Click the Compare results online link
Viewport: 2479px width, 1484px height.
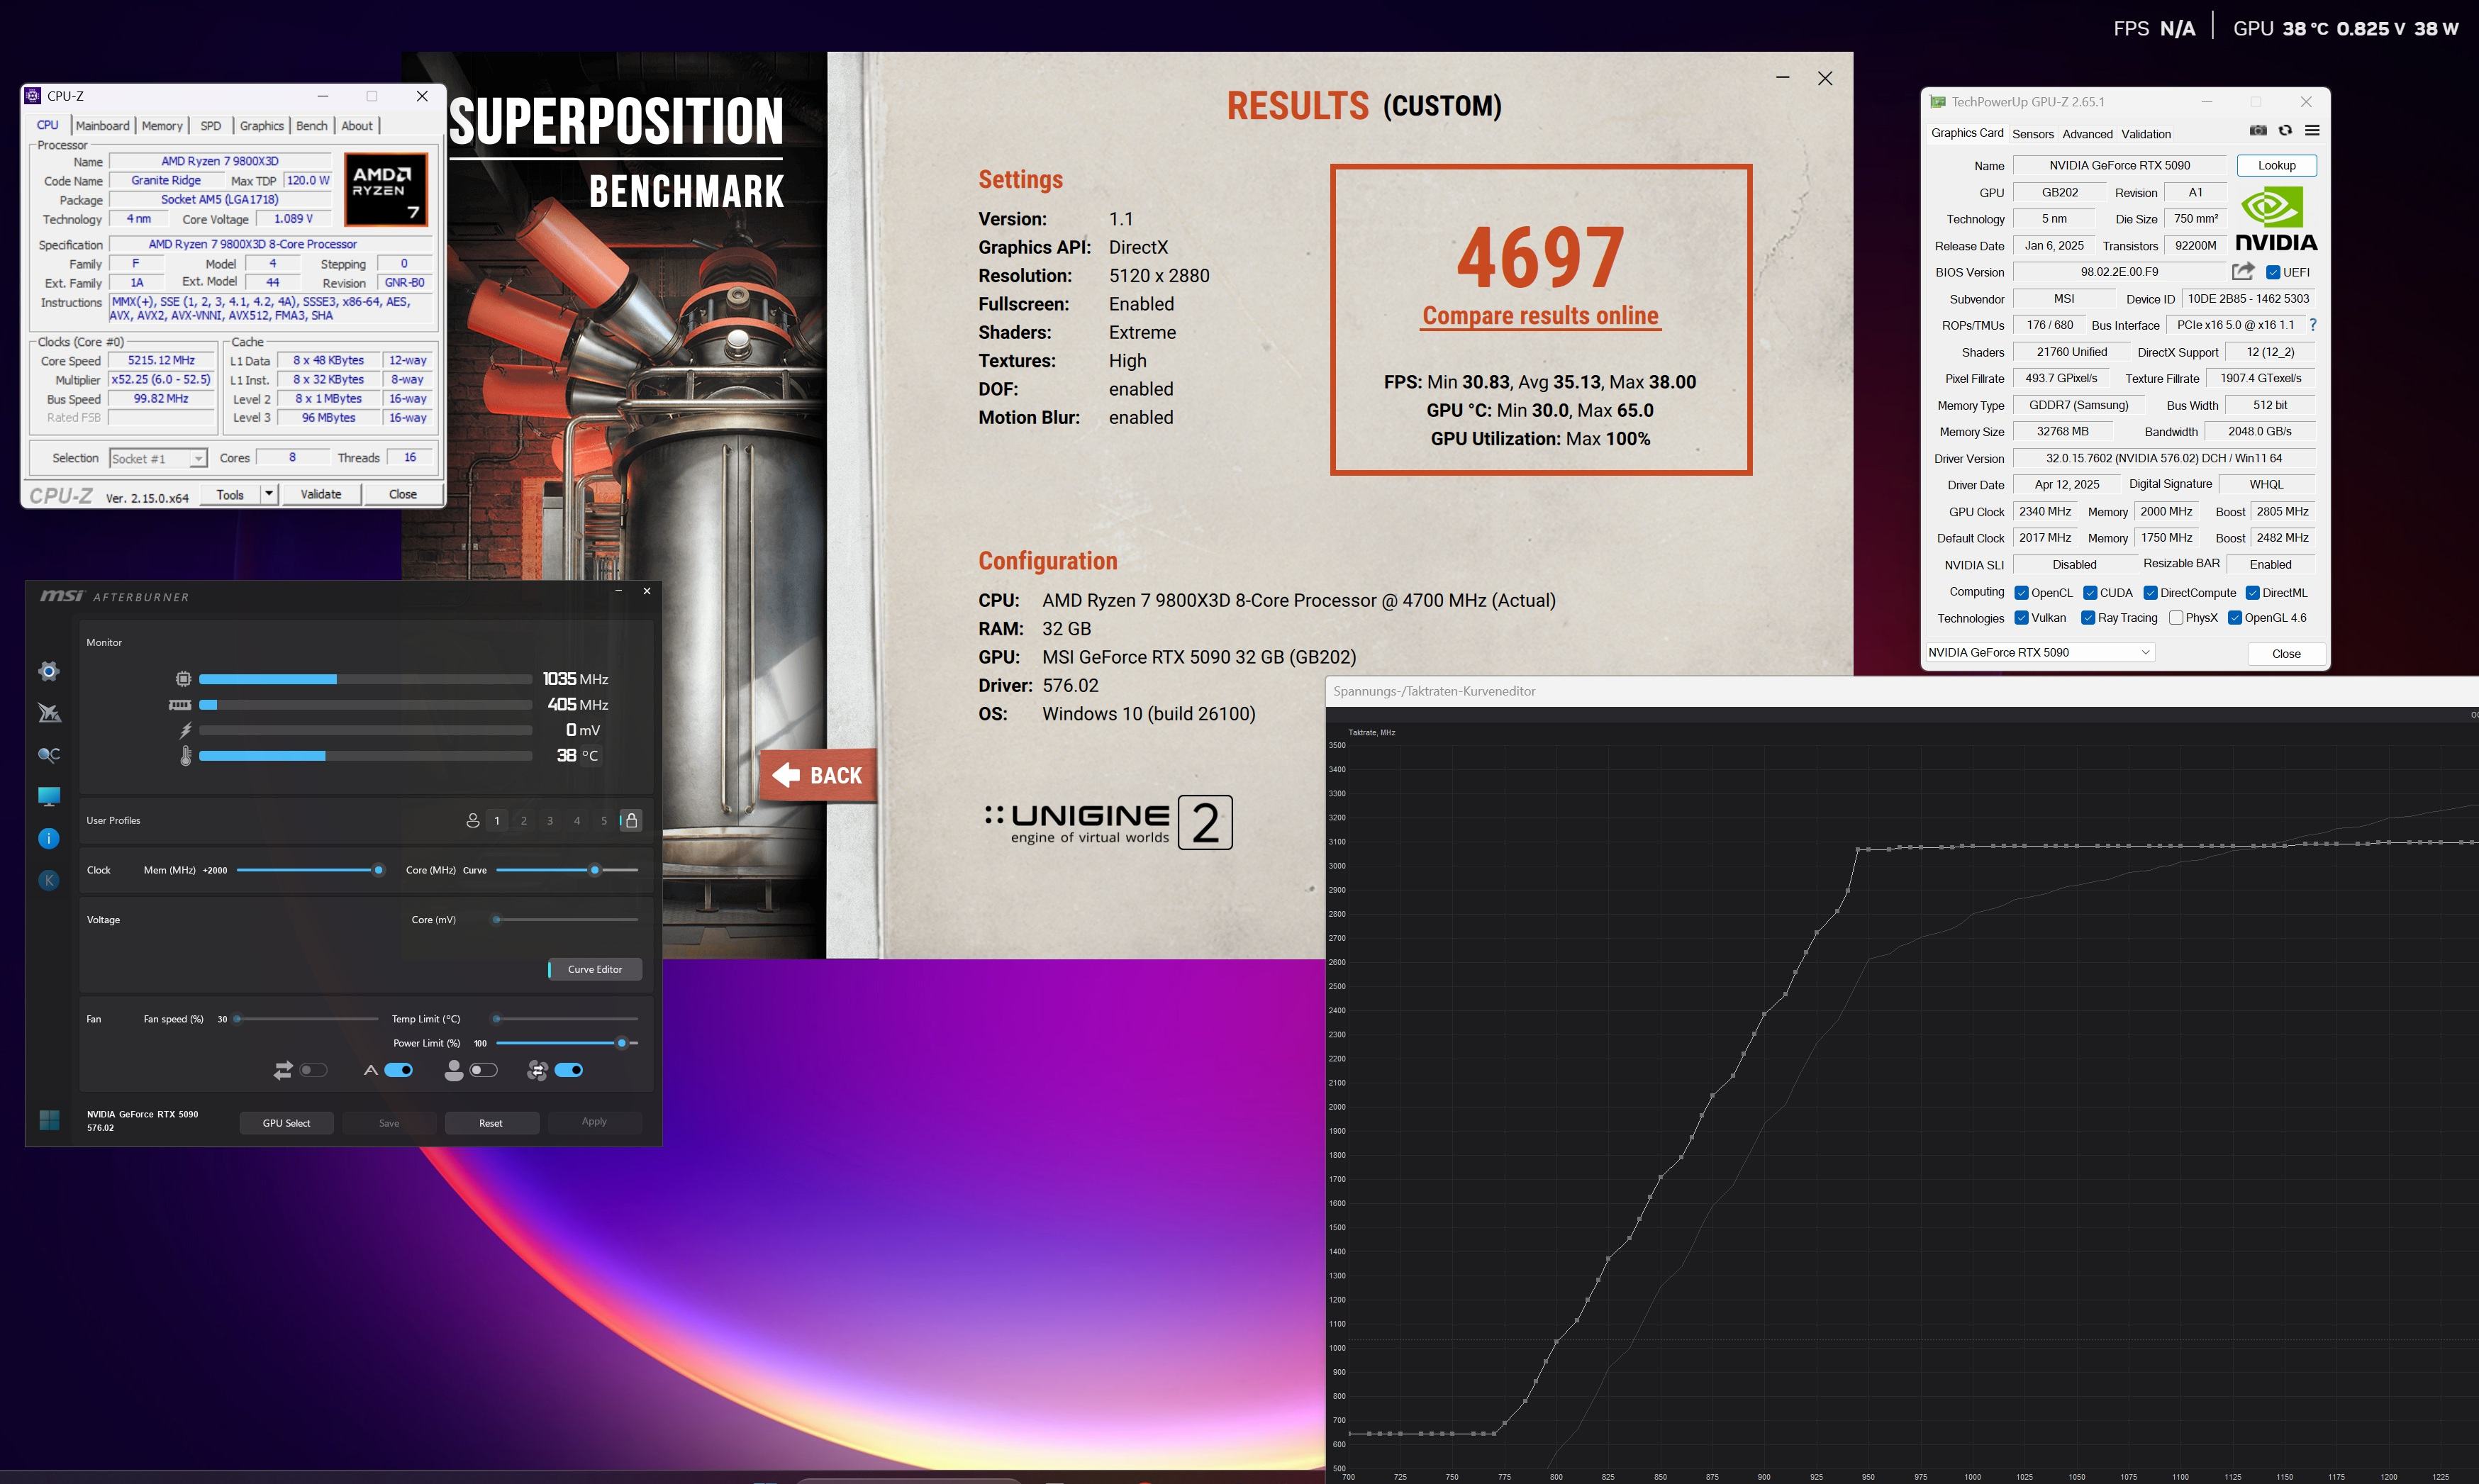(1540, 316)
